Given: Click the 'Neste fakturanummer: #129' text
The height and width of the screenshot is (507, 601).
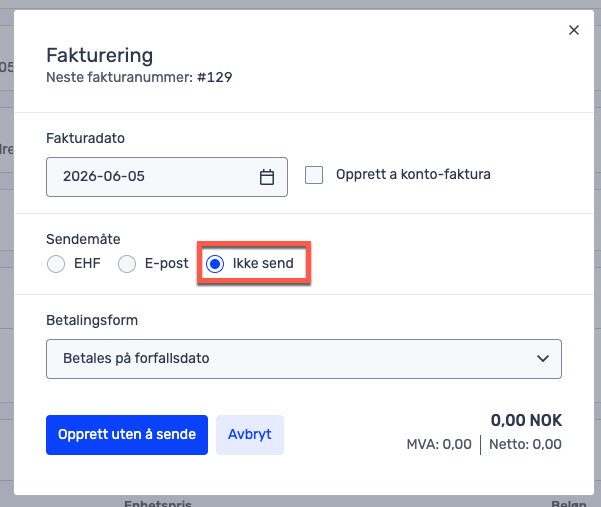Looking at the screenshot, I should (139, 77).
